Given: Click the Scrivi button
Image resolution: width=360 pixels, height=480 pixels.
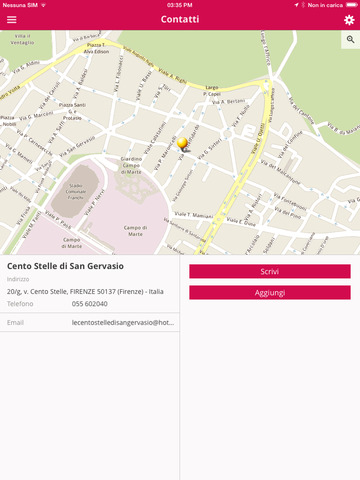Looking at the screenshot, I should tap(270, 271).
